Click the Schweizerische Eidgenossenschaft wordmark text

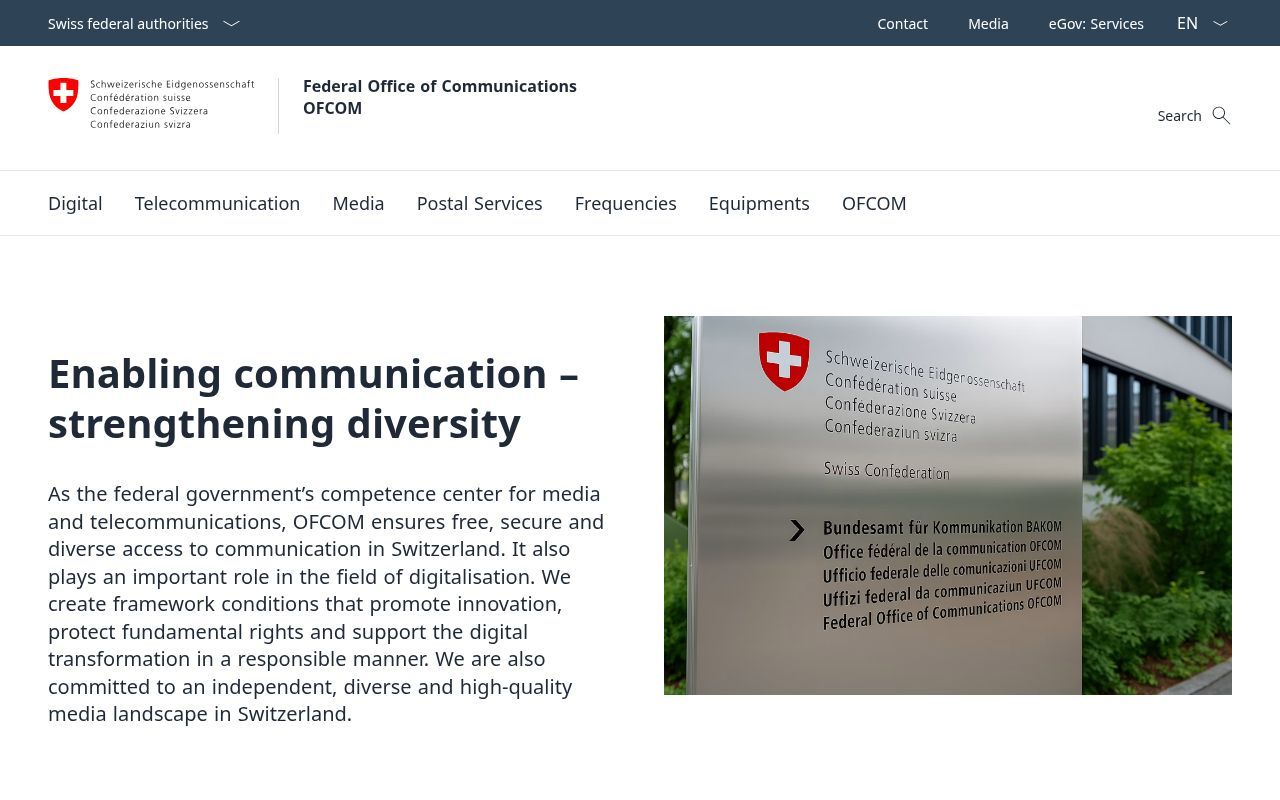point(172,104)
